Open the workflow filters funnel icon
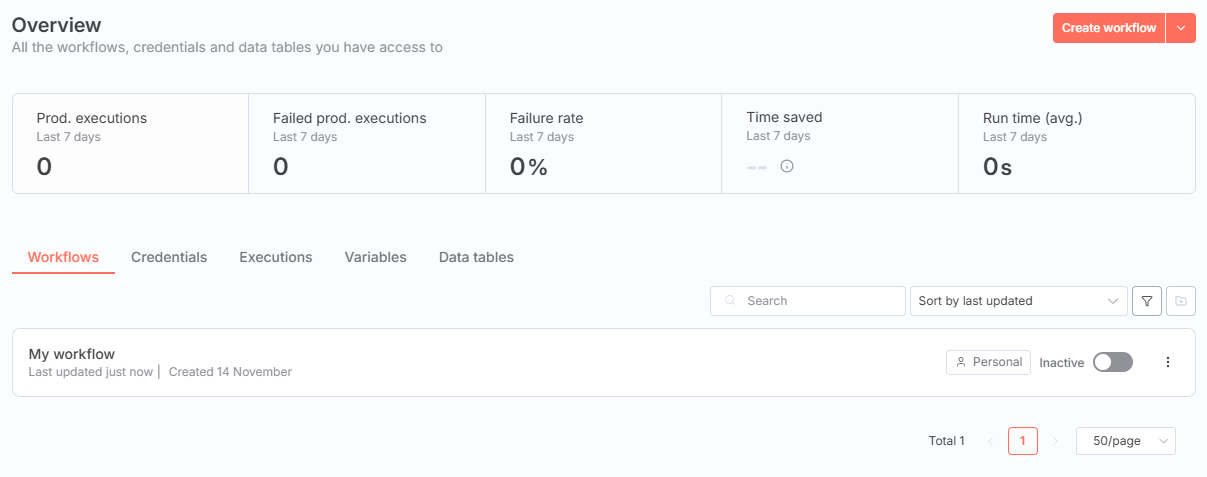This screenshot has height=477, width=1207. point(1146,301)
